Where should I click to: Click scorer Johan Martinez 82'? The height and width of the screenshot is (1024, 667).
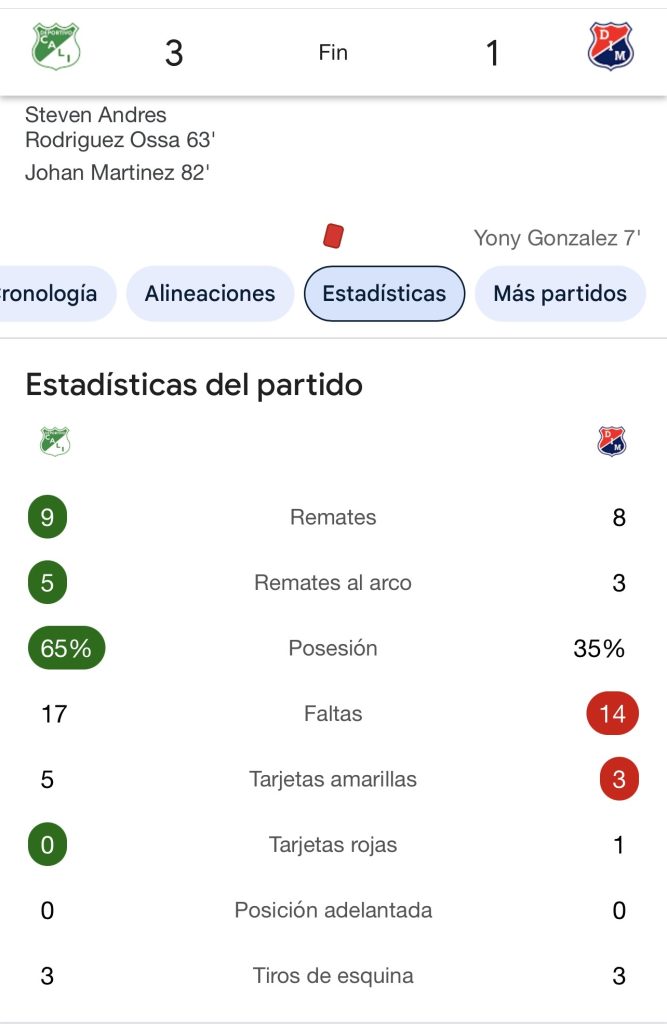click(117, 173)
